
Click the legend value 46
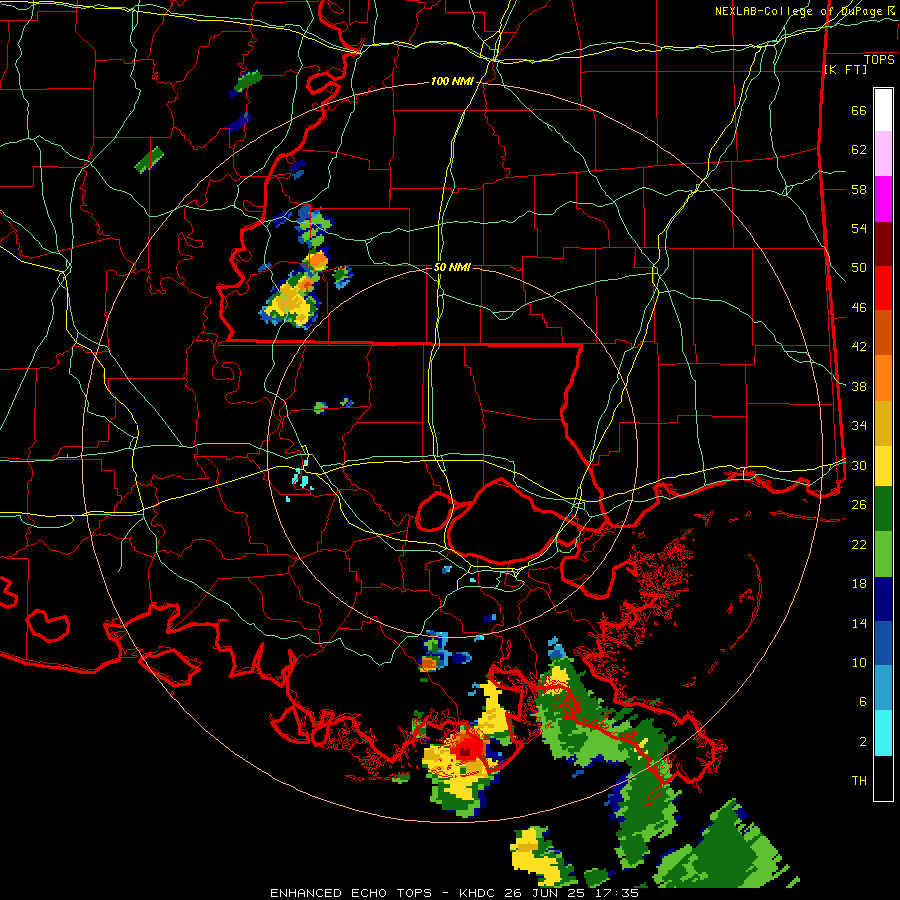[859, 308]
